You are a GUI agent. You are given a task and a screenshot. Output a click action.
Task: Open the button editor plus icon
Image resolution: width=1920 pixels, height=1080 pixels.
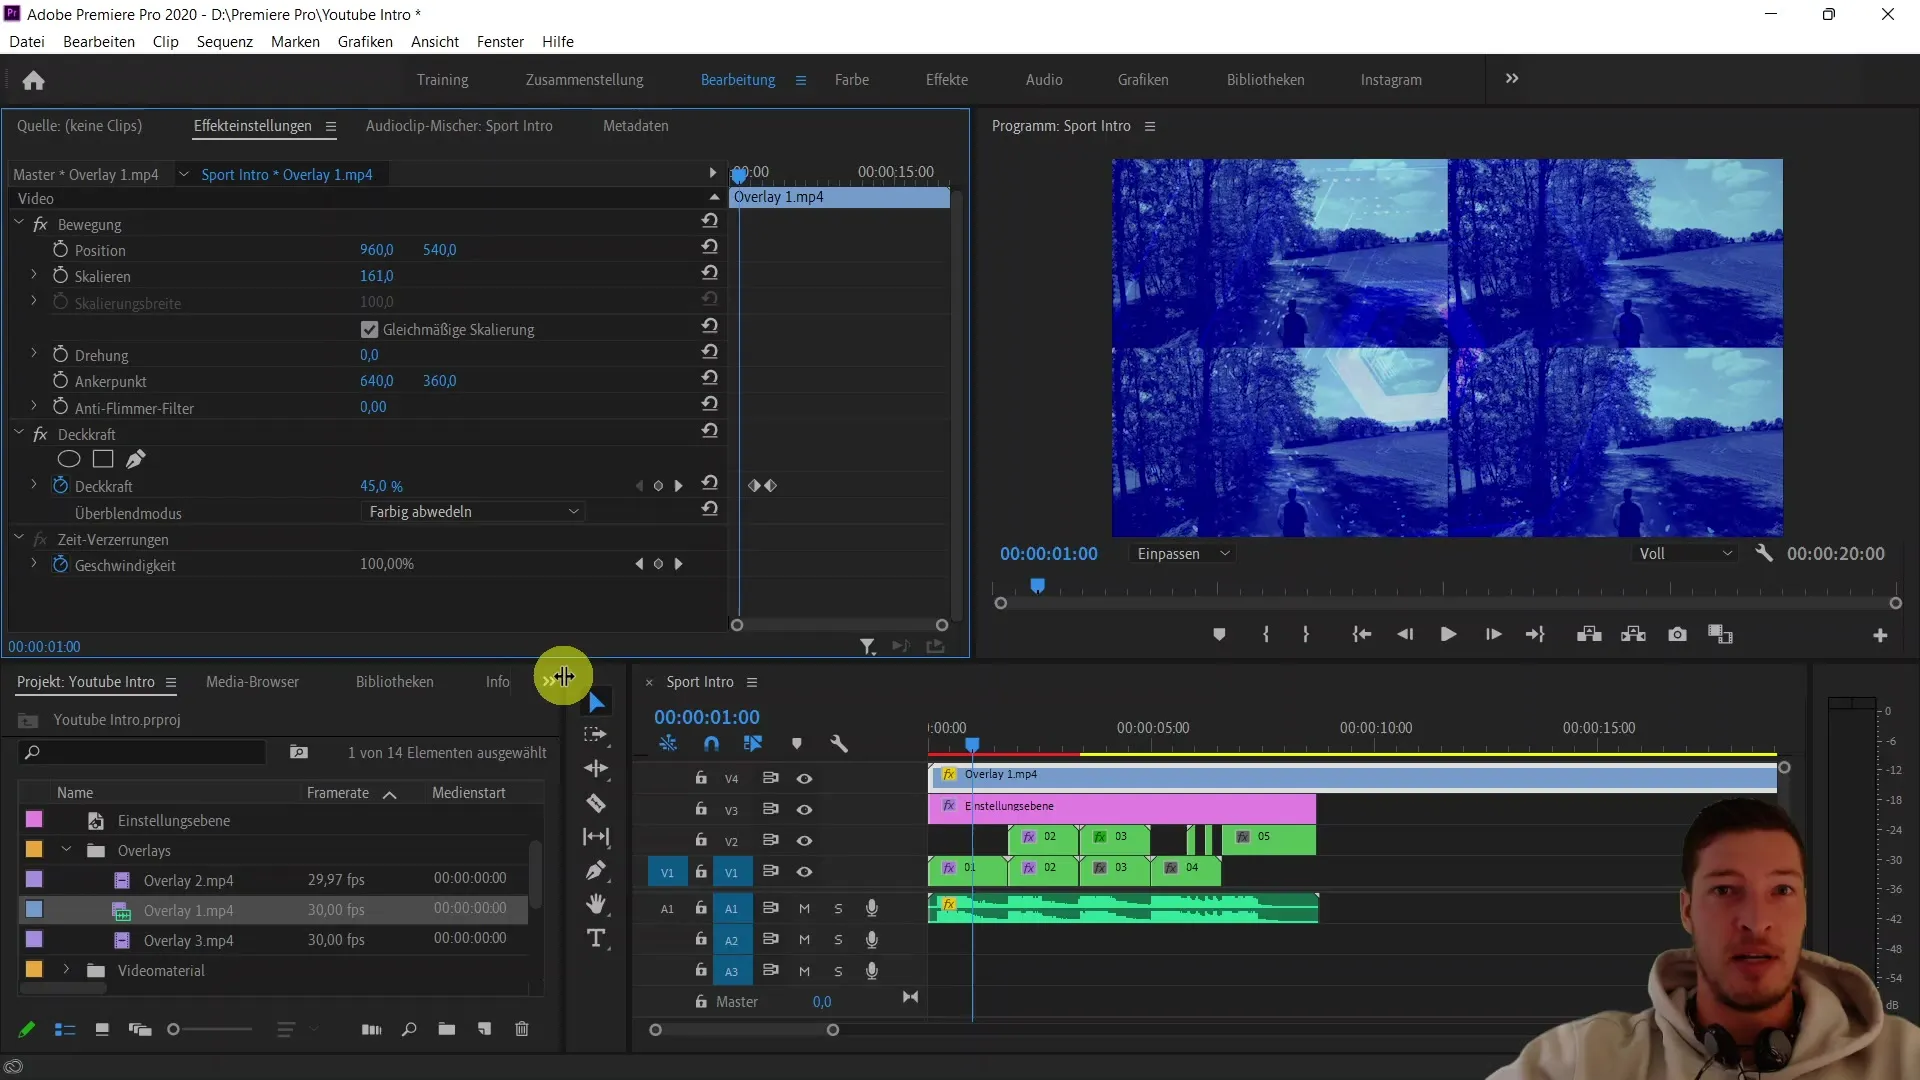click(1880, 635)
